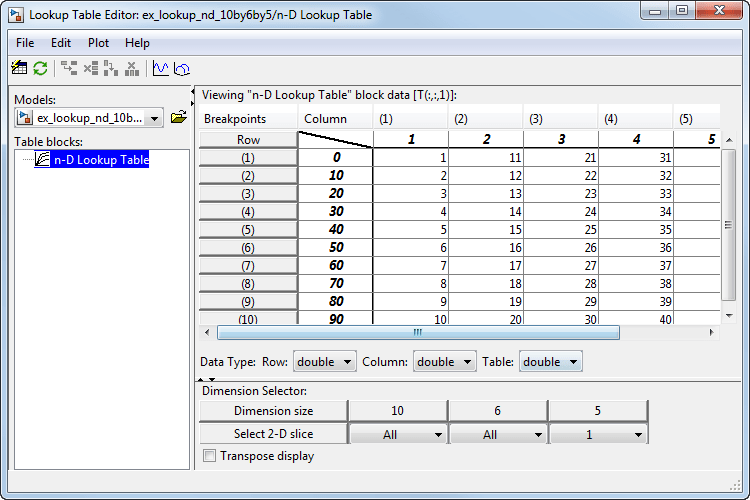Click the Select 2-D slice label button
The height and width of the screenshot is (500, 750).
pos(273,434)
